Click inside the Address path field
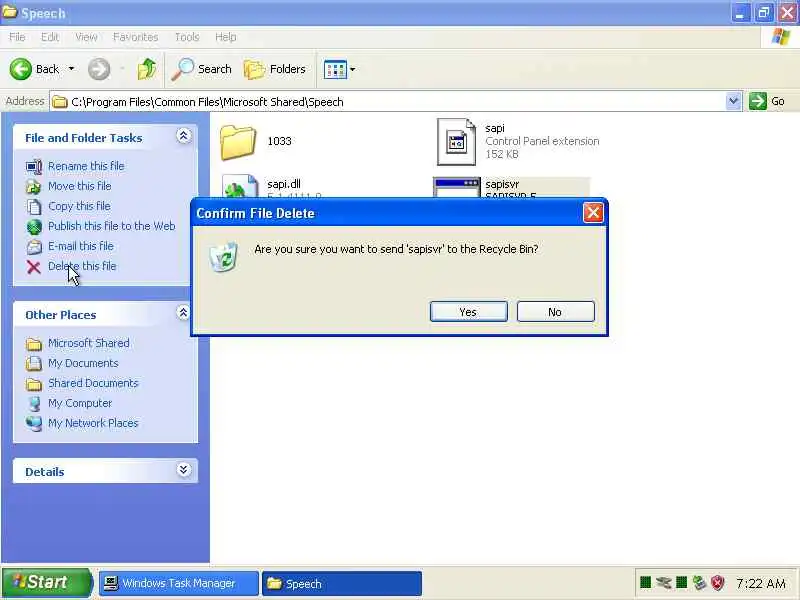 (x=388, y=101)
